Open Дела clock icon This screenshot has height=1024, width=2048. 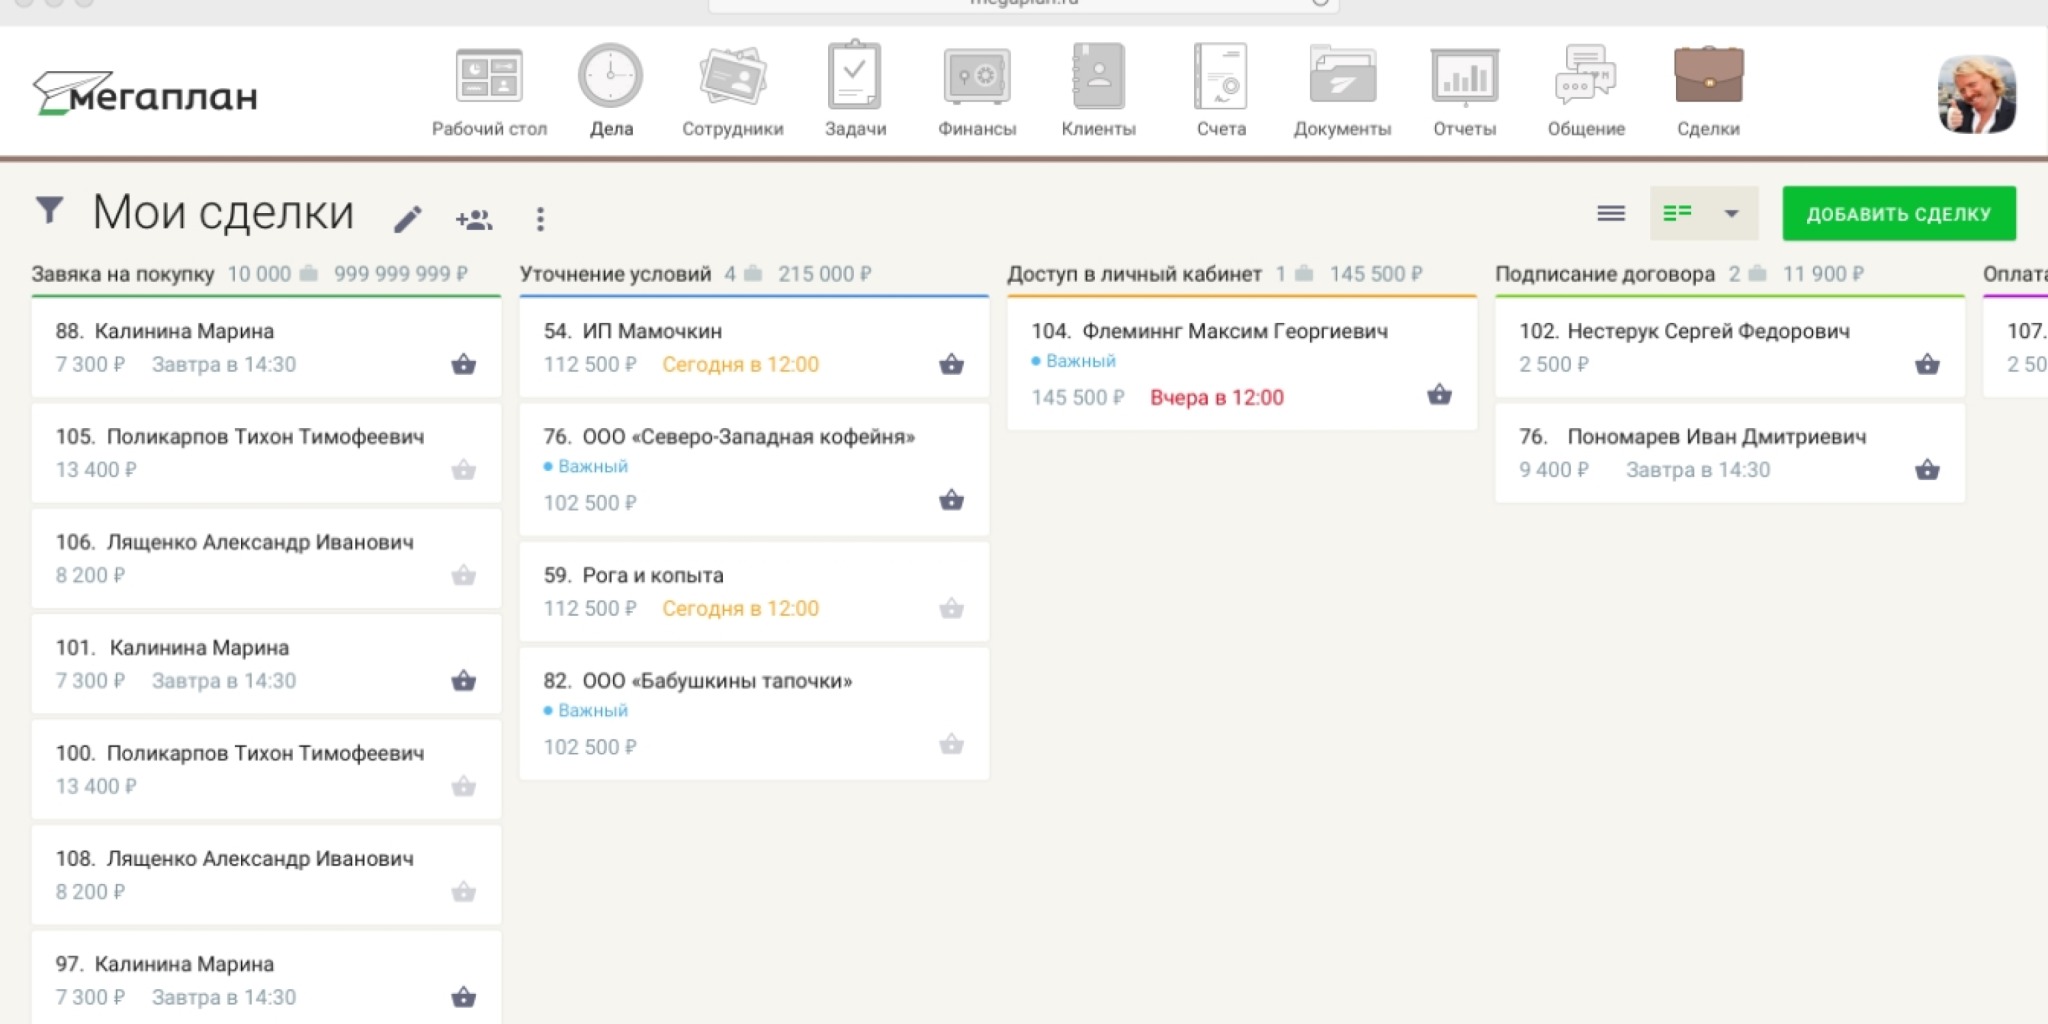pos(611,75)
